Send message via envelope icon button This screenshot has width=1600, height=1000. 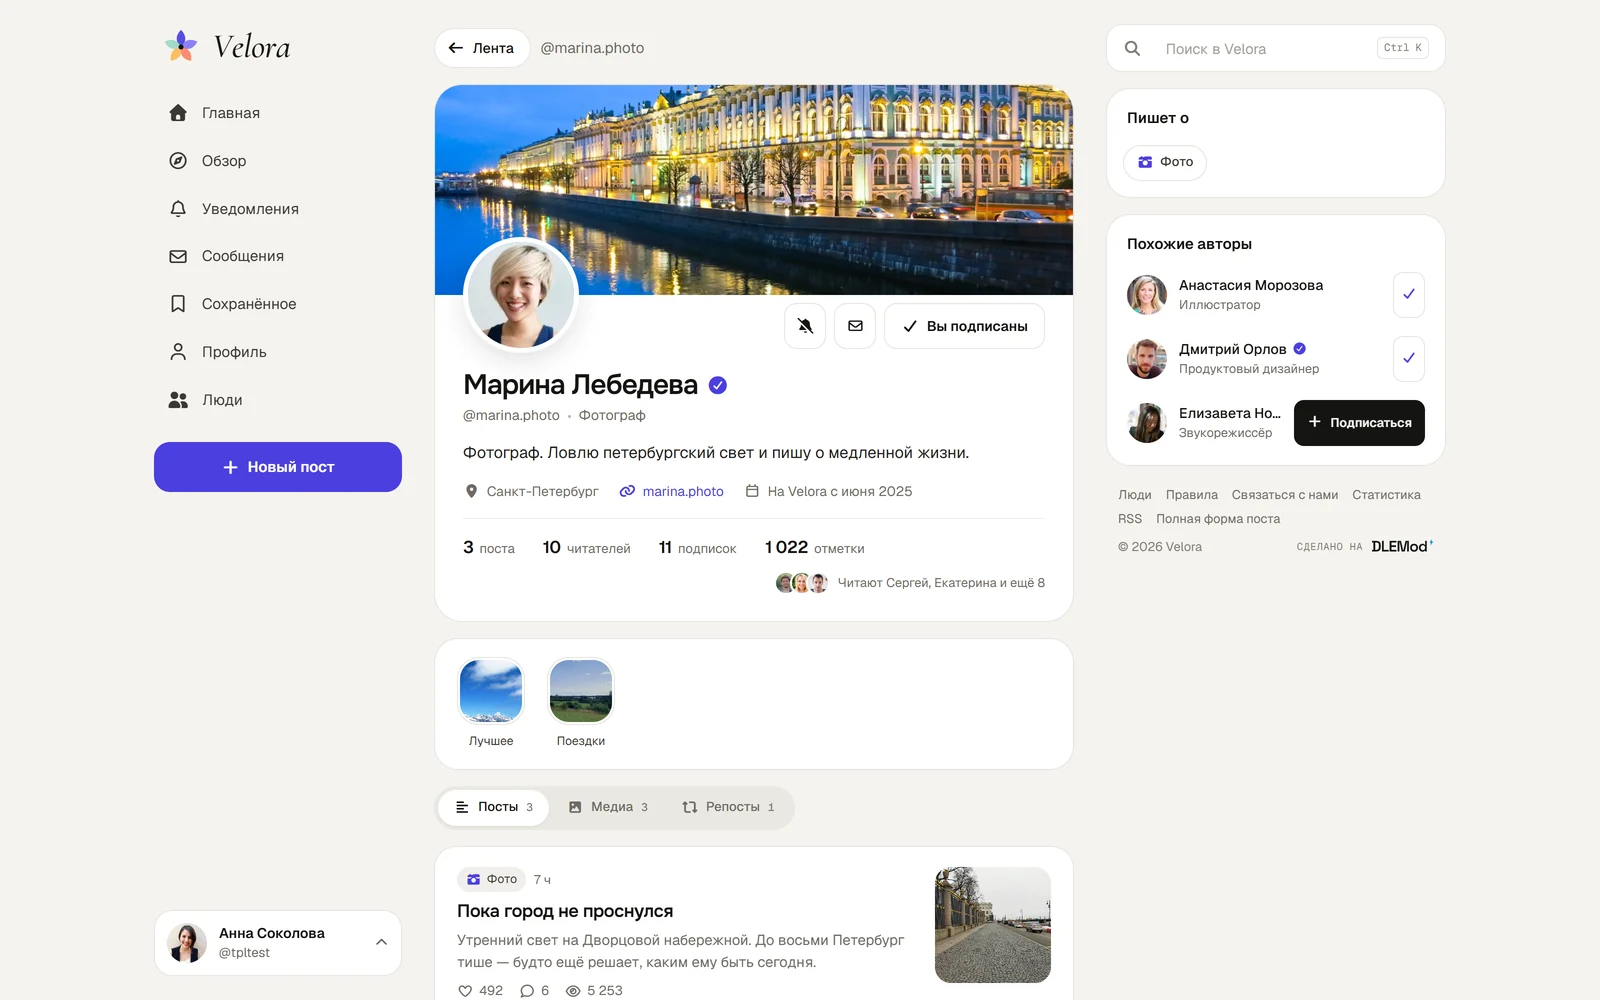tap(855, 326)
